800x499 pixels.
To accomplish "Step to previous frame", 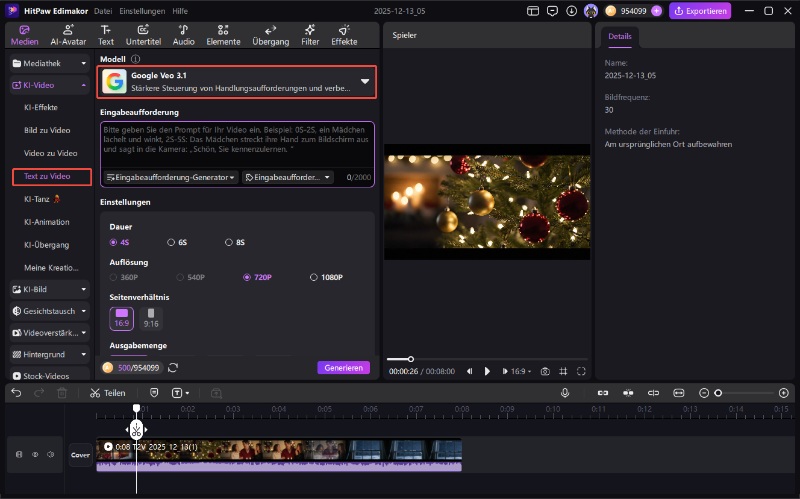I will coord(469,371).
